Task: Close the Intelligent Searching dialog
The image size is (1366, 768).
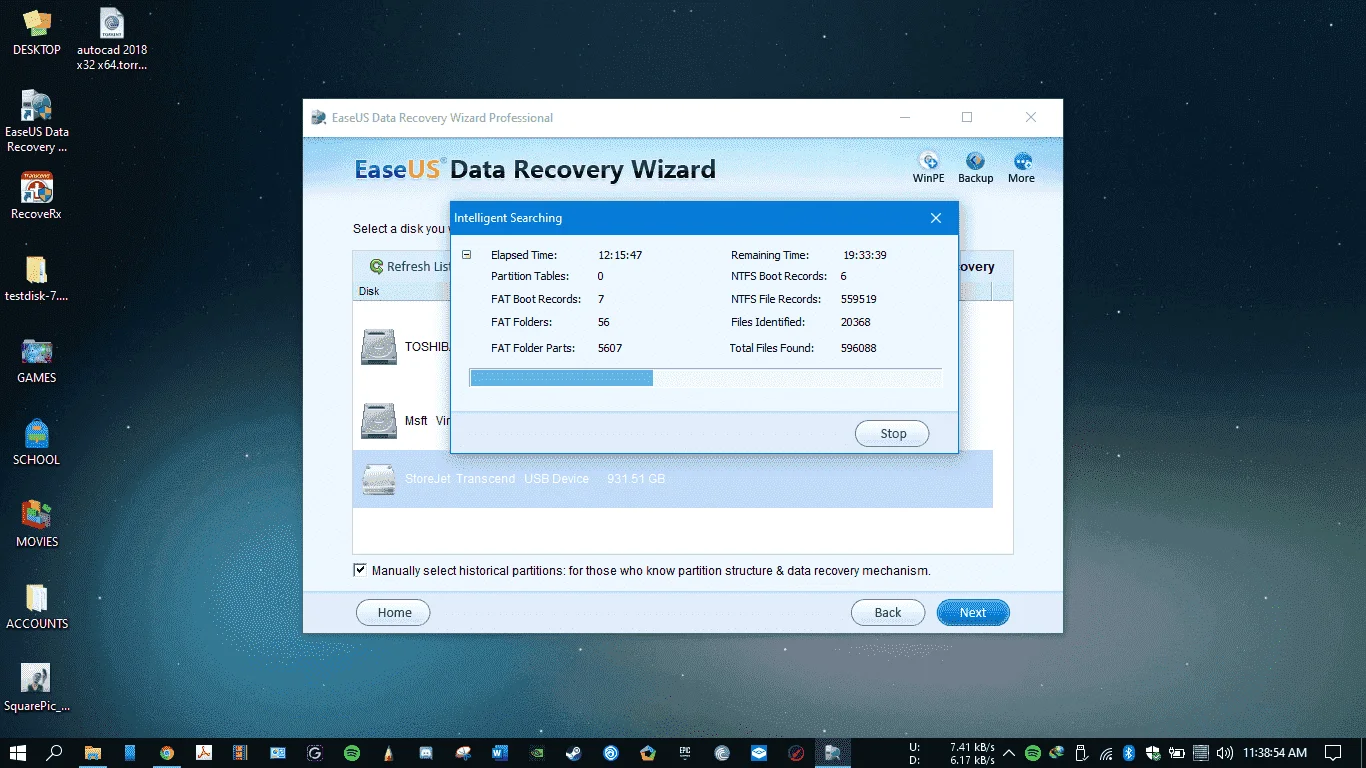Action: click(936, 218)
